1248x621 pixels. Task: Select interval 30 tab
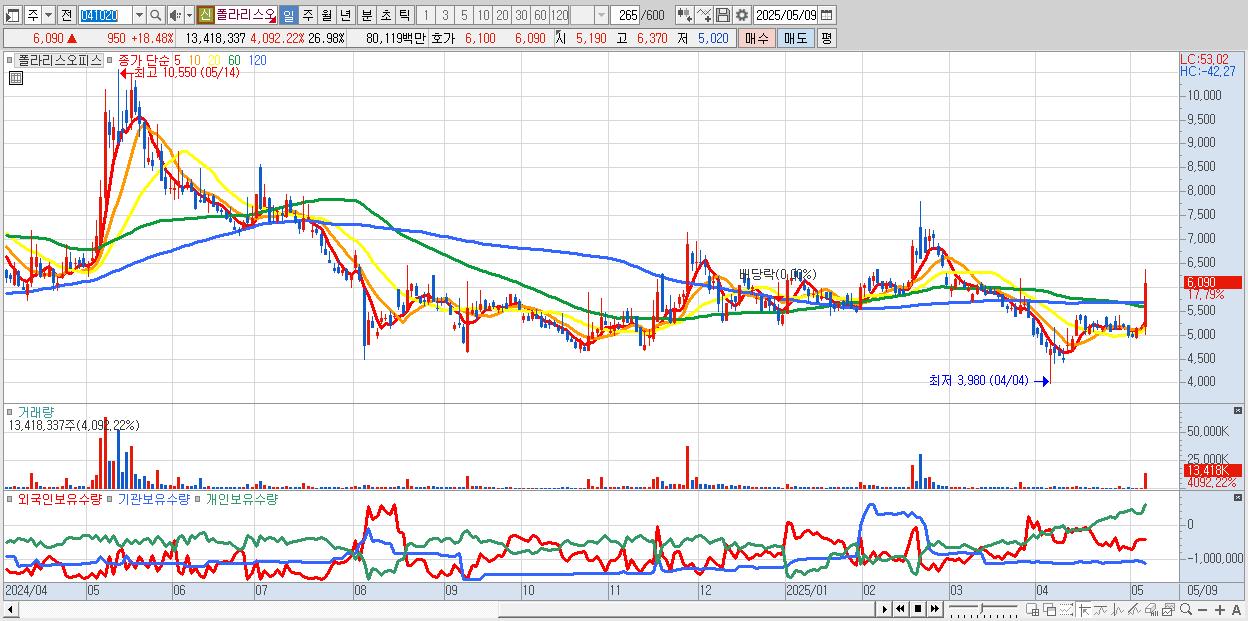521,15
